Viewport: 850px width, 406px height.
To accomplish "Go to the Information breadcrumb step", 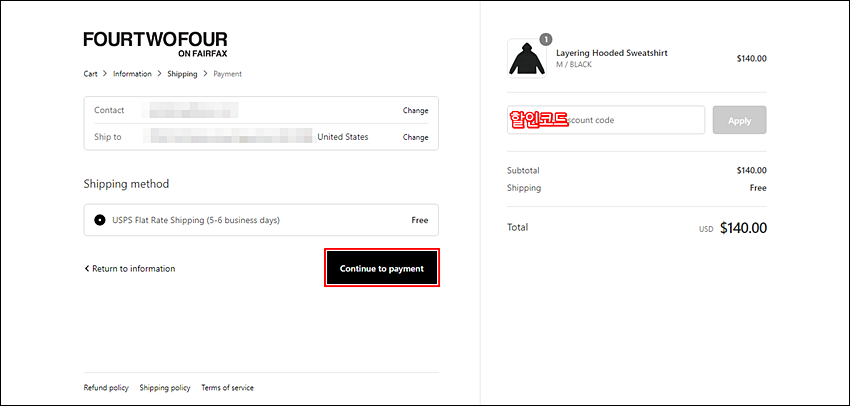I will [x=132, y=74].
